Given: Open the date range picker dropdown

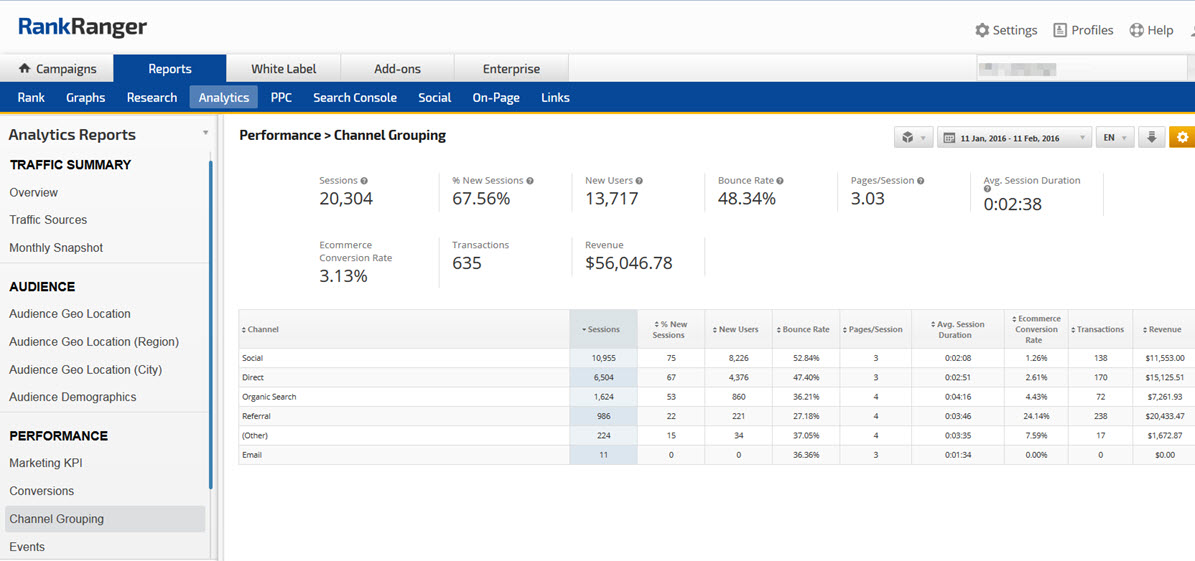Looking at the screenshot, I should [1014, 138].
